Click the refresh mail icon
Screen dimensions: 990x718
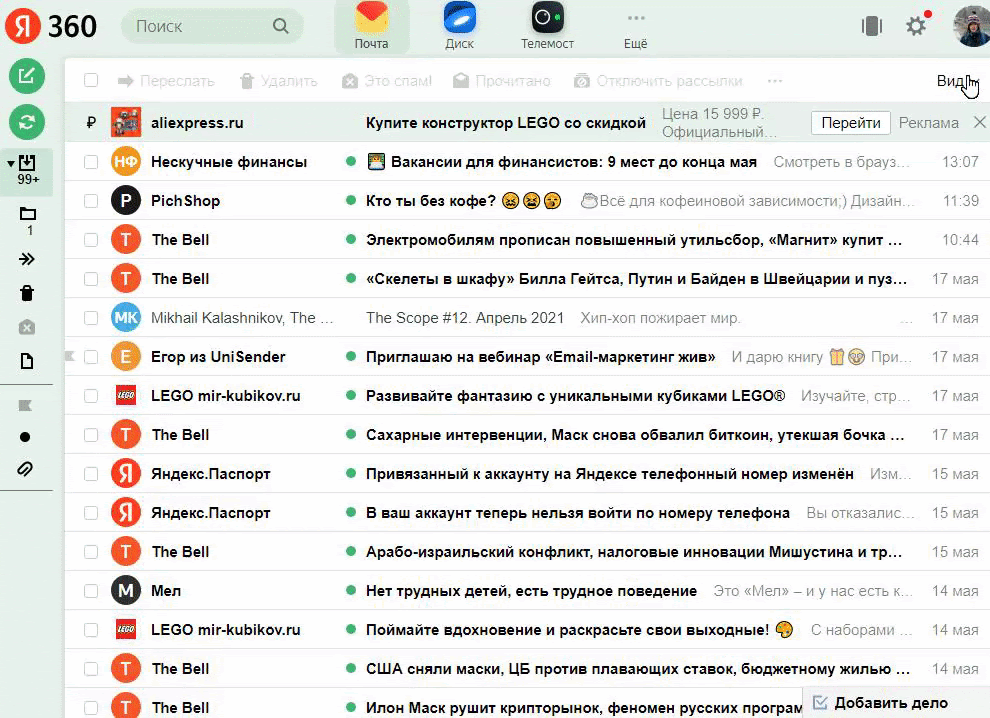tap(27, 122)
